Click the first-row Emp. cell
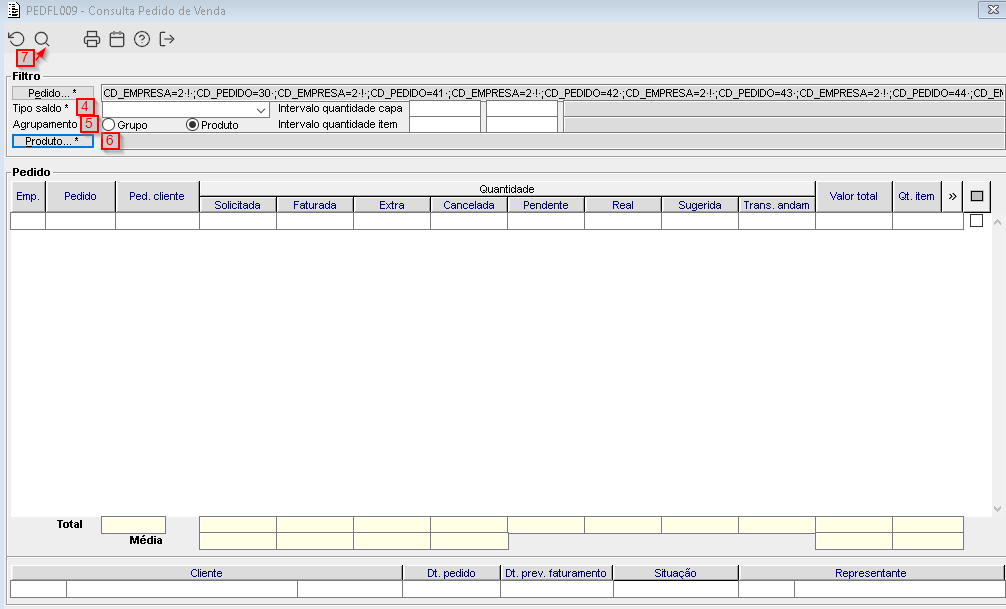The height and width of the screenshot is (609, 1006). (x=28, y=221)
